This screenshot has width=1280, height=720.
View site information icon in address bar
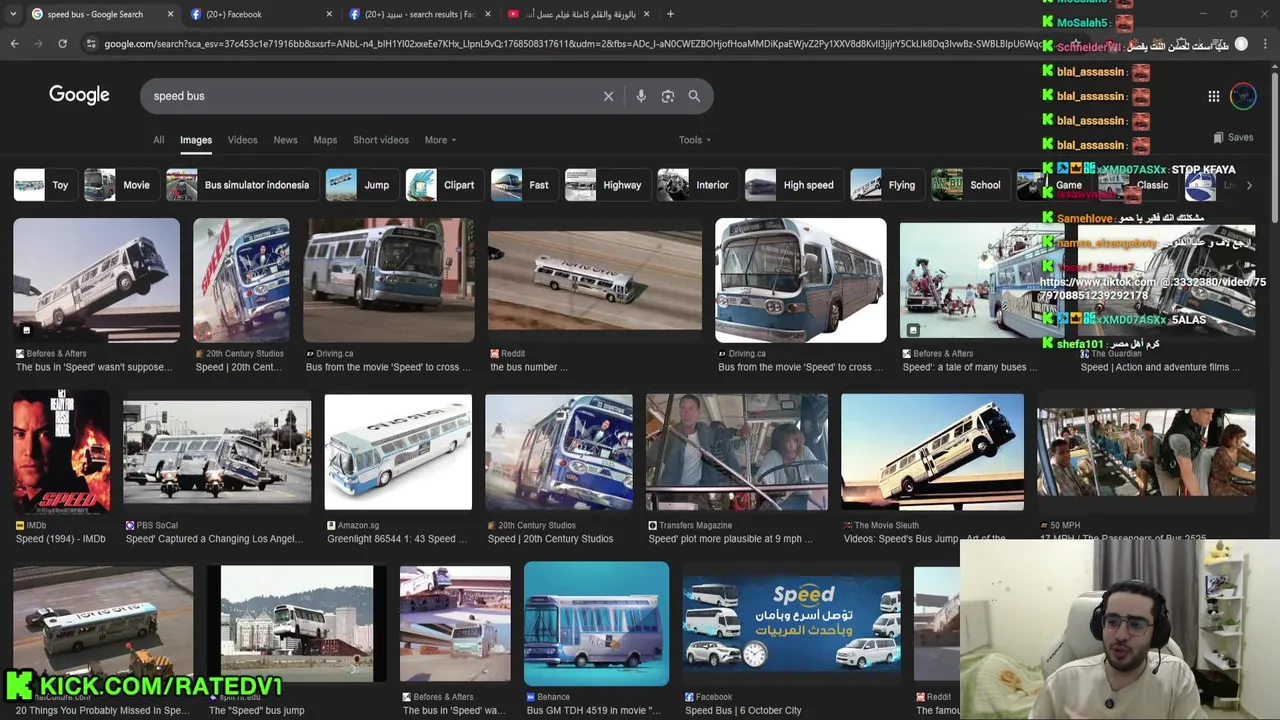[x=91, y=44]
